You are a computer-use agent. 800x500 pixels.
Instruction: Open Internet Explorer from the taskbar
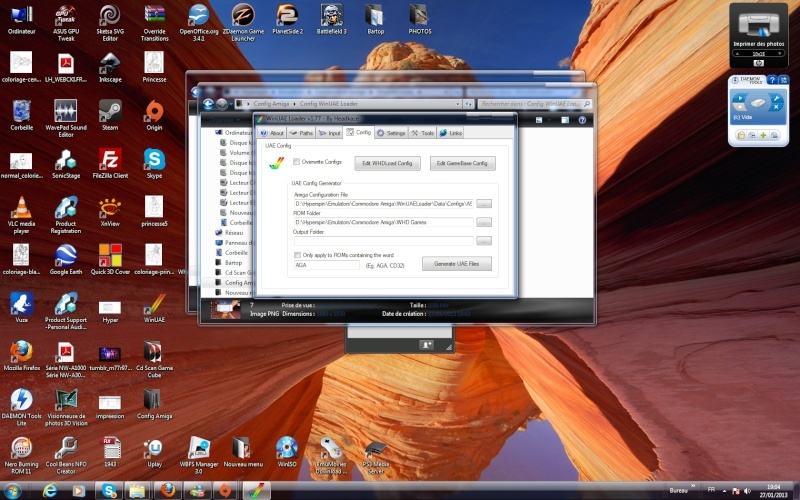pyautogui.click(x=50, y=491)
